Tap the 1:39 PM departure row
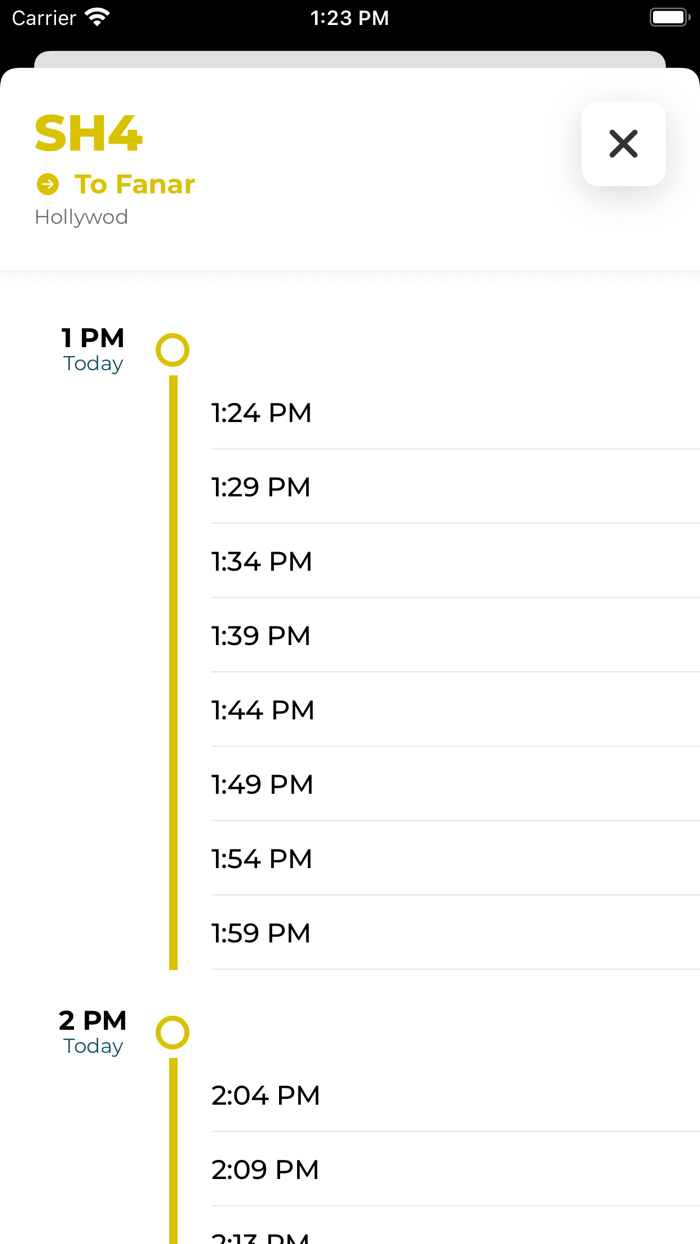 point(261,636)
